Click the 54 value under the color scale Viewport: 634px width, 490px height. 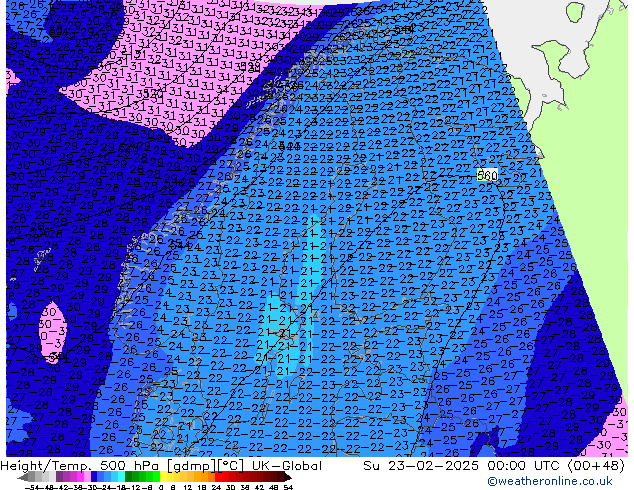click(288, 488)
